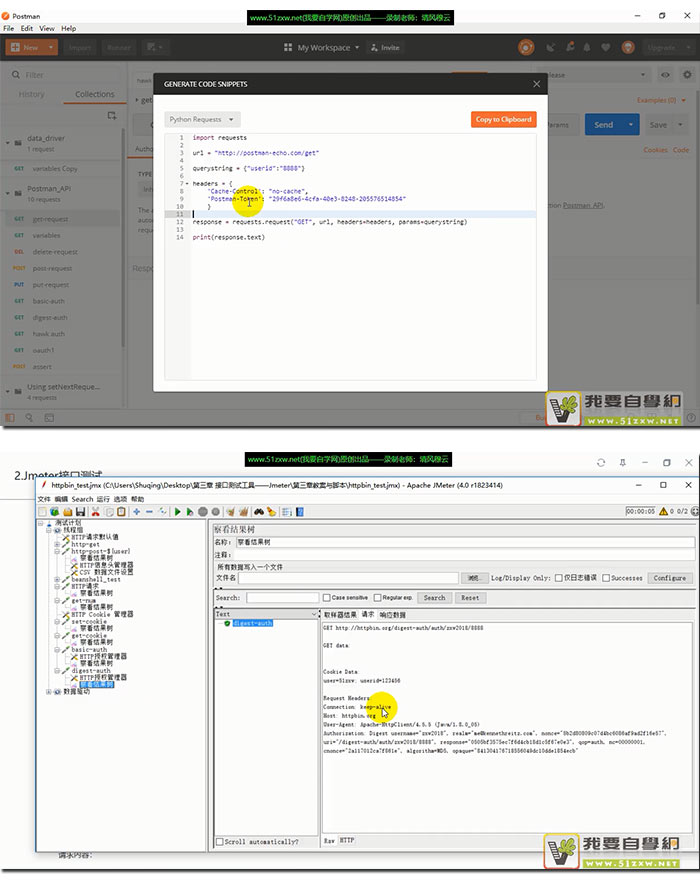Image resolution: width=700 pixels, height=883 pixels.
Task: Open Postman Edit menu
Action: click(27, 28)
